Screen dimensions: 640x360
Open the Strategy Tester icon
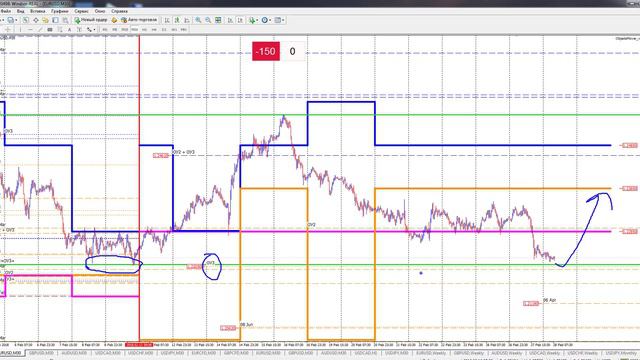click(x=65, y=20)
